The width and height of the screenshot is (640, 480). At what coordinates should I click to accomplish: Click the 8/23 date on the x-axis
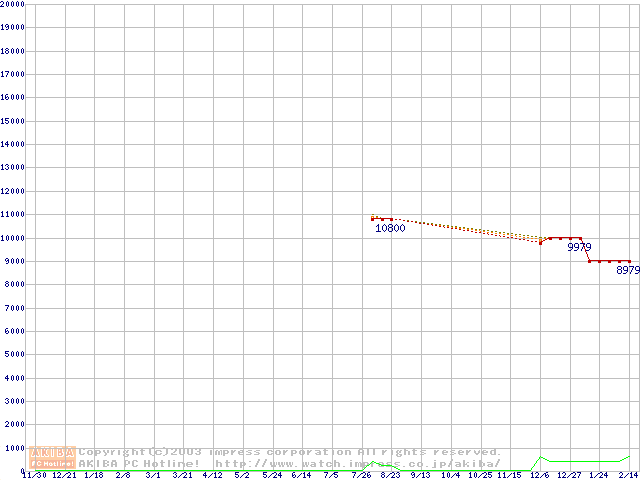pos(390,475)
